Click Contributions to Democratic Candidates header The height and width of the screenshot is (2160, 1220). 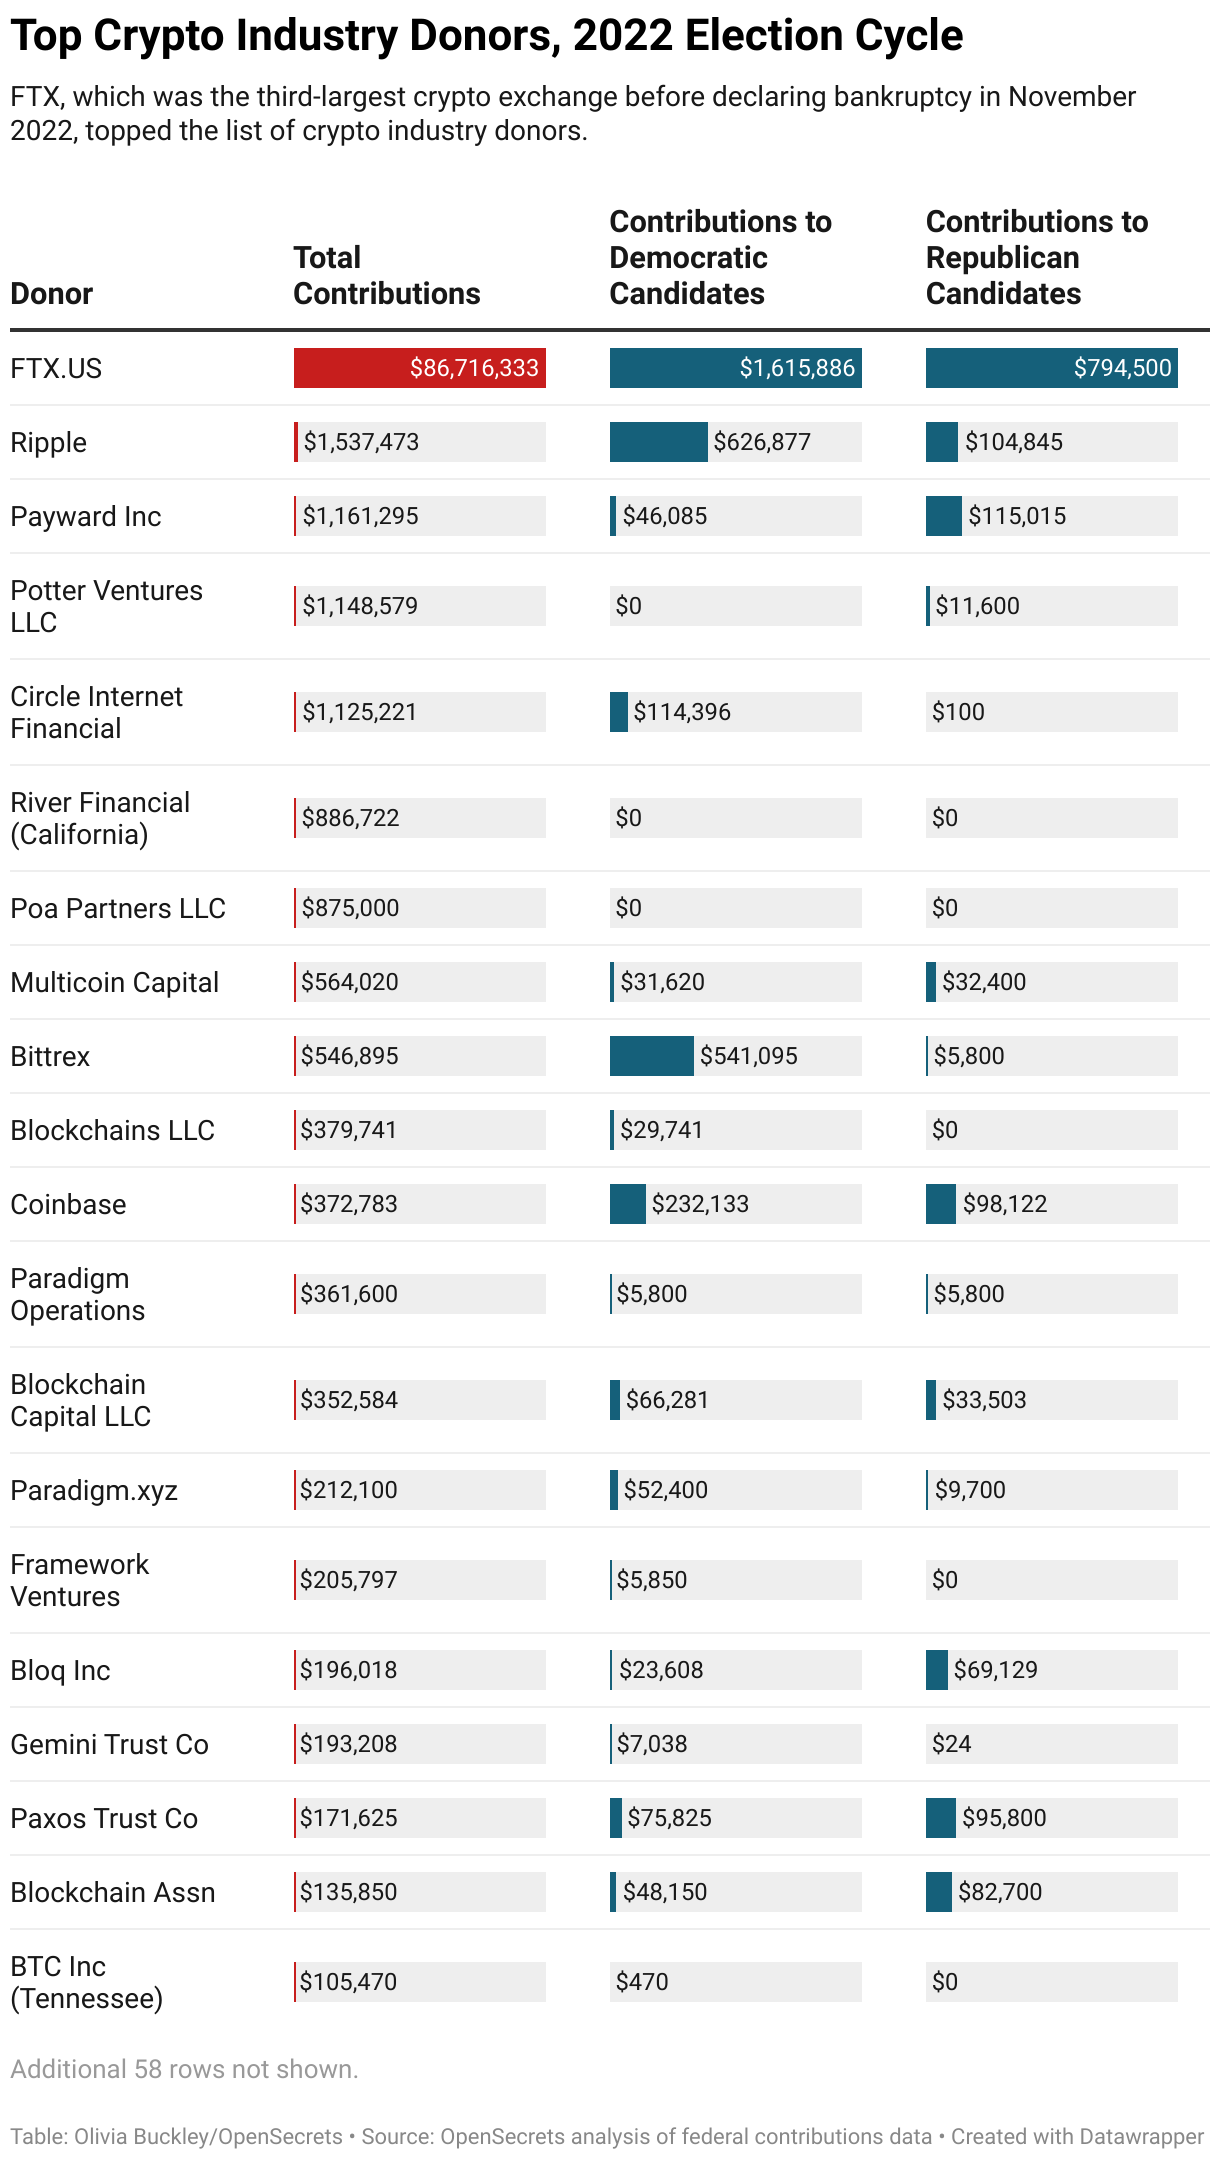pyautogui.click(x=720, y=257)
